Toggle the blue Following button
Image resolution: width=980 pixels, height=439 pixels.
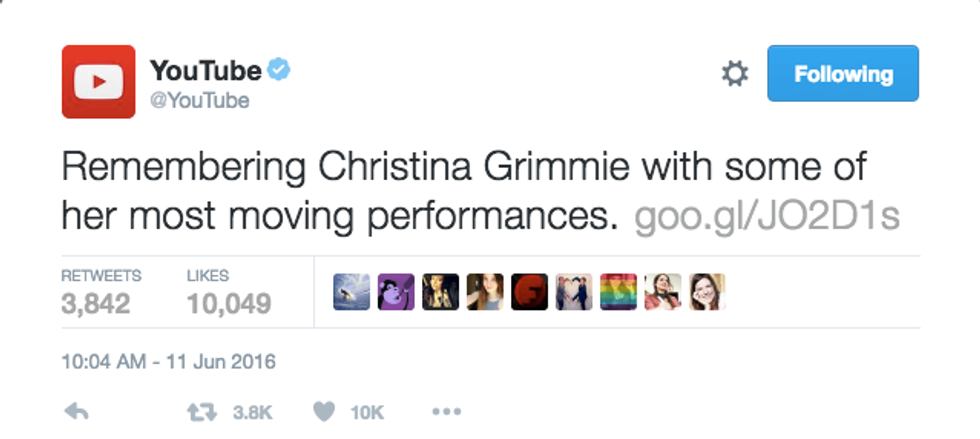click(x=842, y=74)
